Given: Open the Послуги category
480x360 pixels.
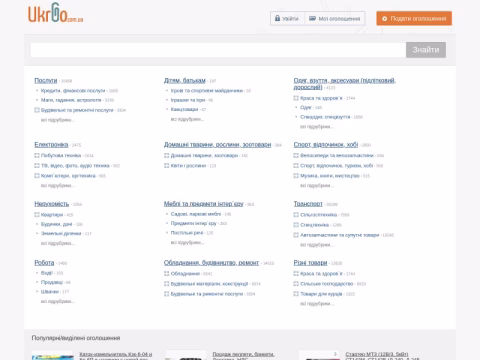Looking at the screenshot, I should tap(46, 81).
